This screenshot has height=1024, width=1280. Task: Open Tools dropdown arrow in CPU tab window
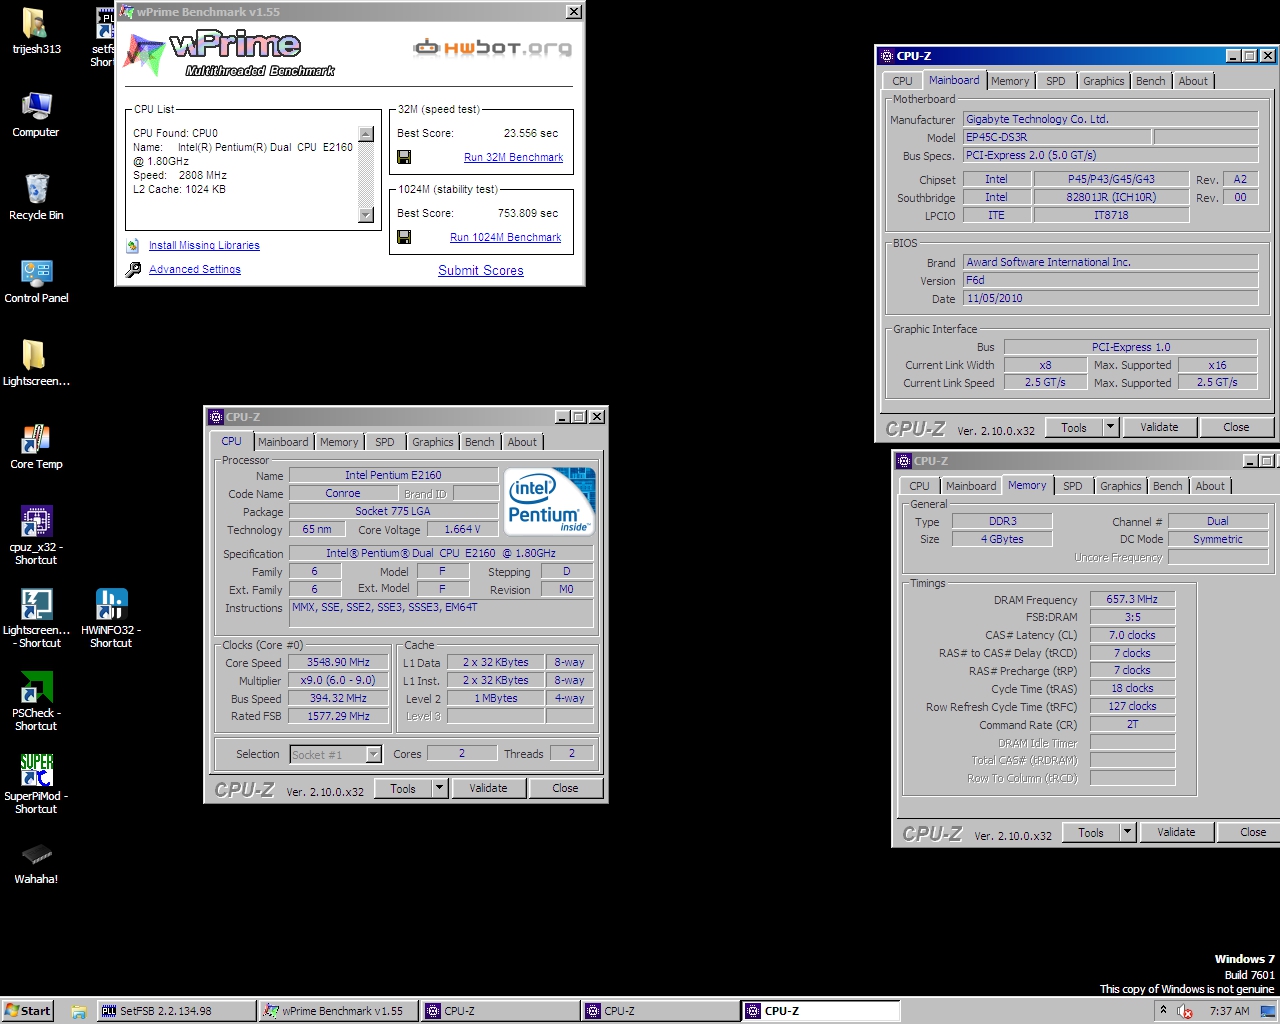pyautogui.click(x=439, y=788)
